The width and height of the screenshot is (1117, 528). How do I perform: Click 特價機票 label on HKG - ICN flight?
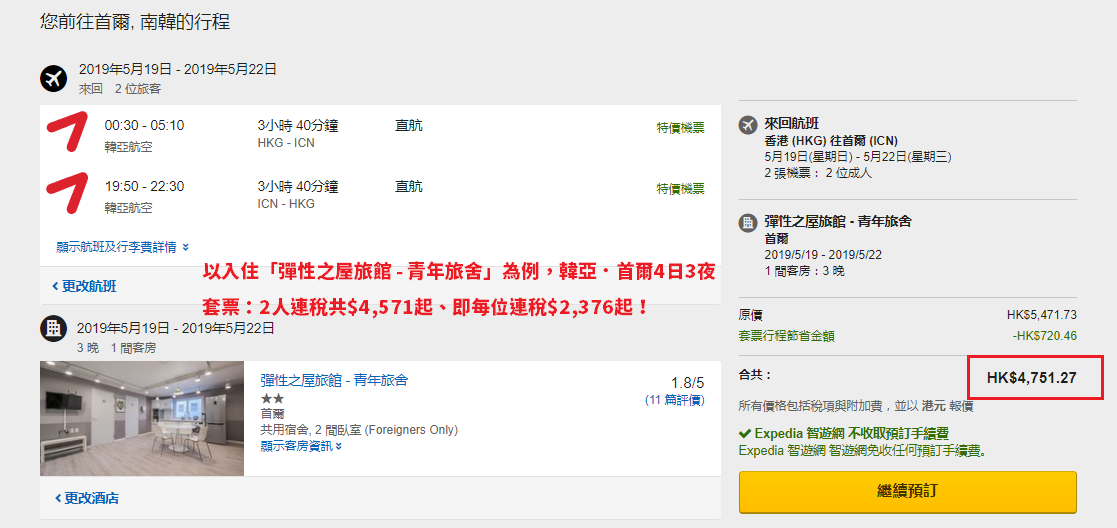(680, 128)
